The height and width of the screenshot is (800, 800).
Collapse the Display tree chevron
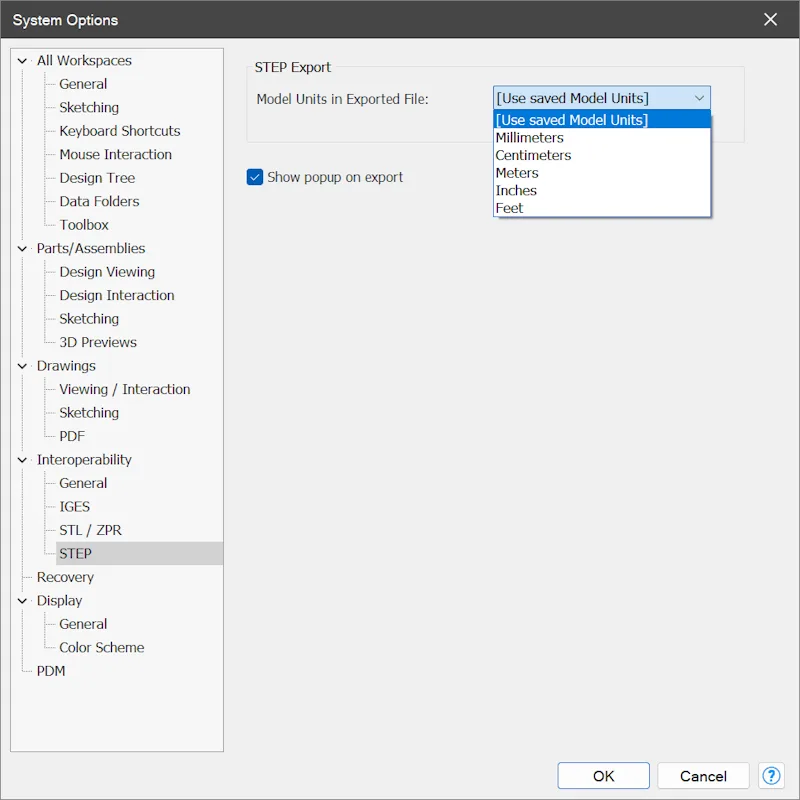(22, 601)
